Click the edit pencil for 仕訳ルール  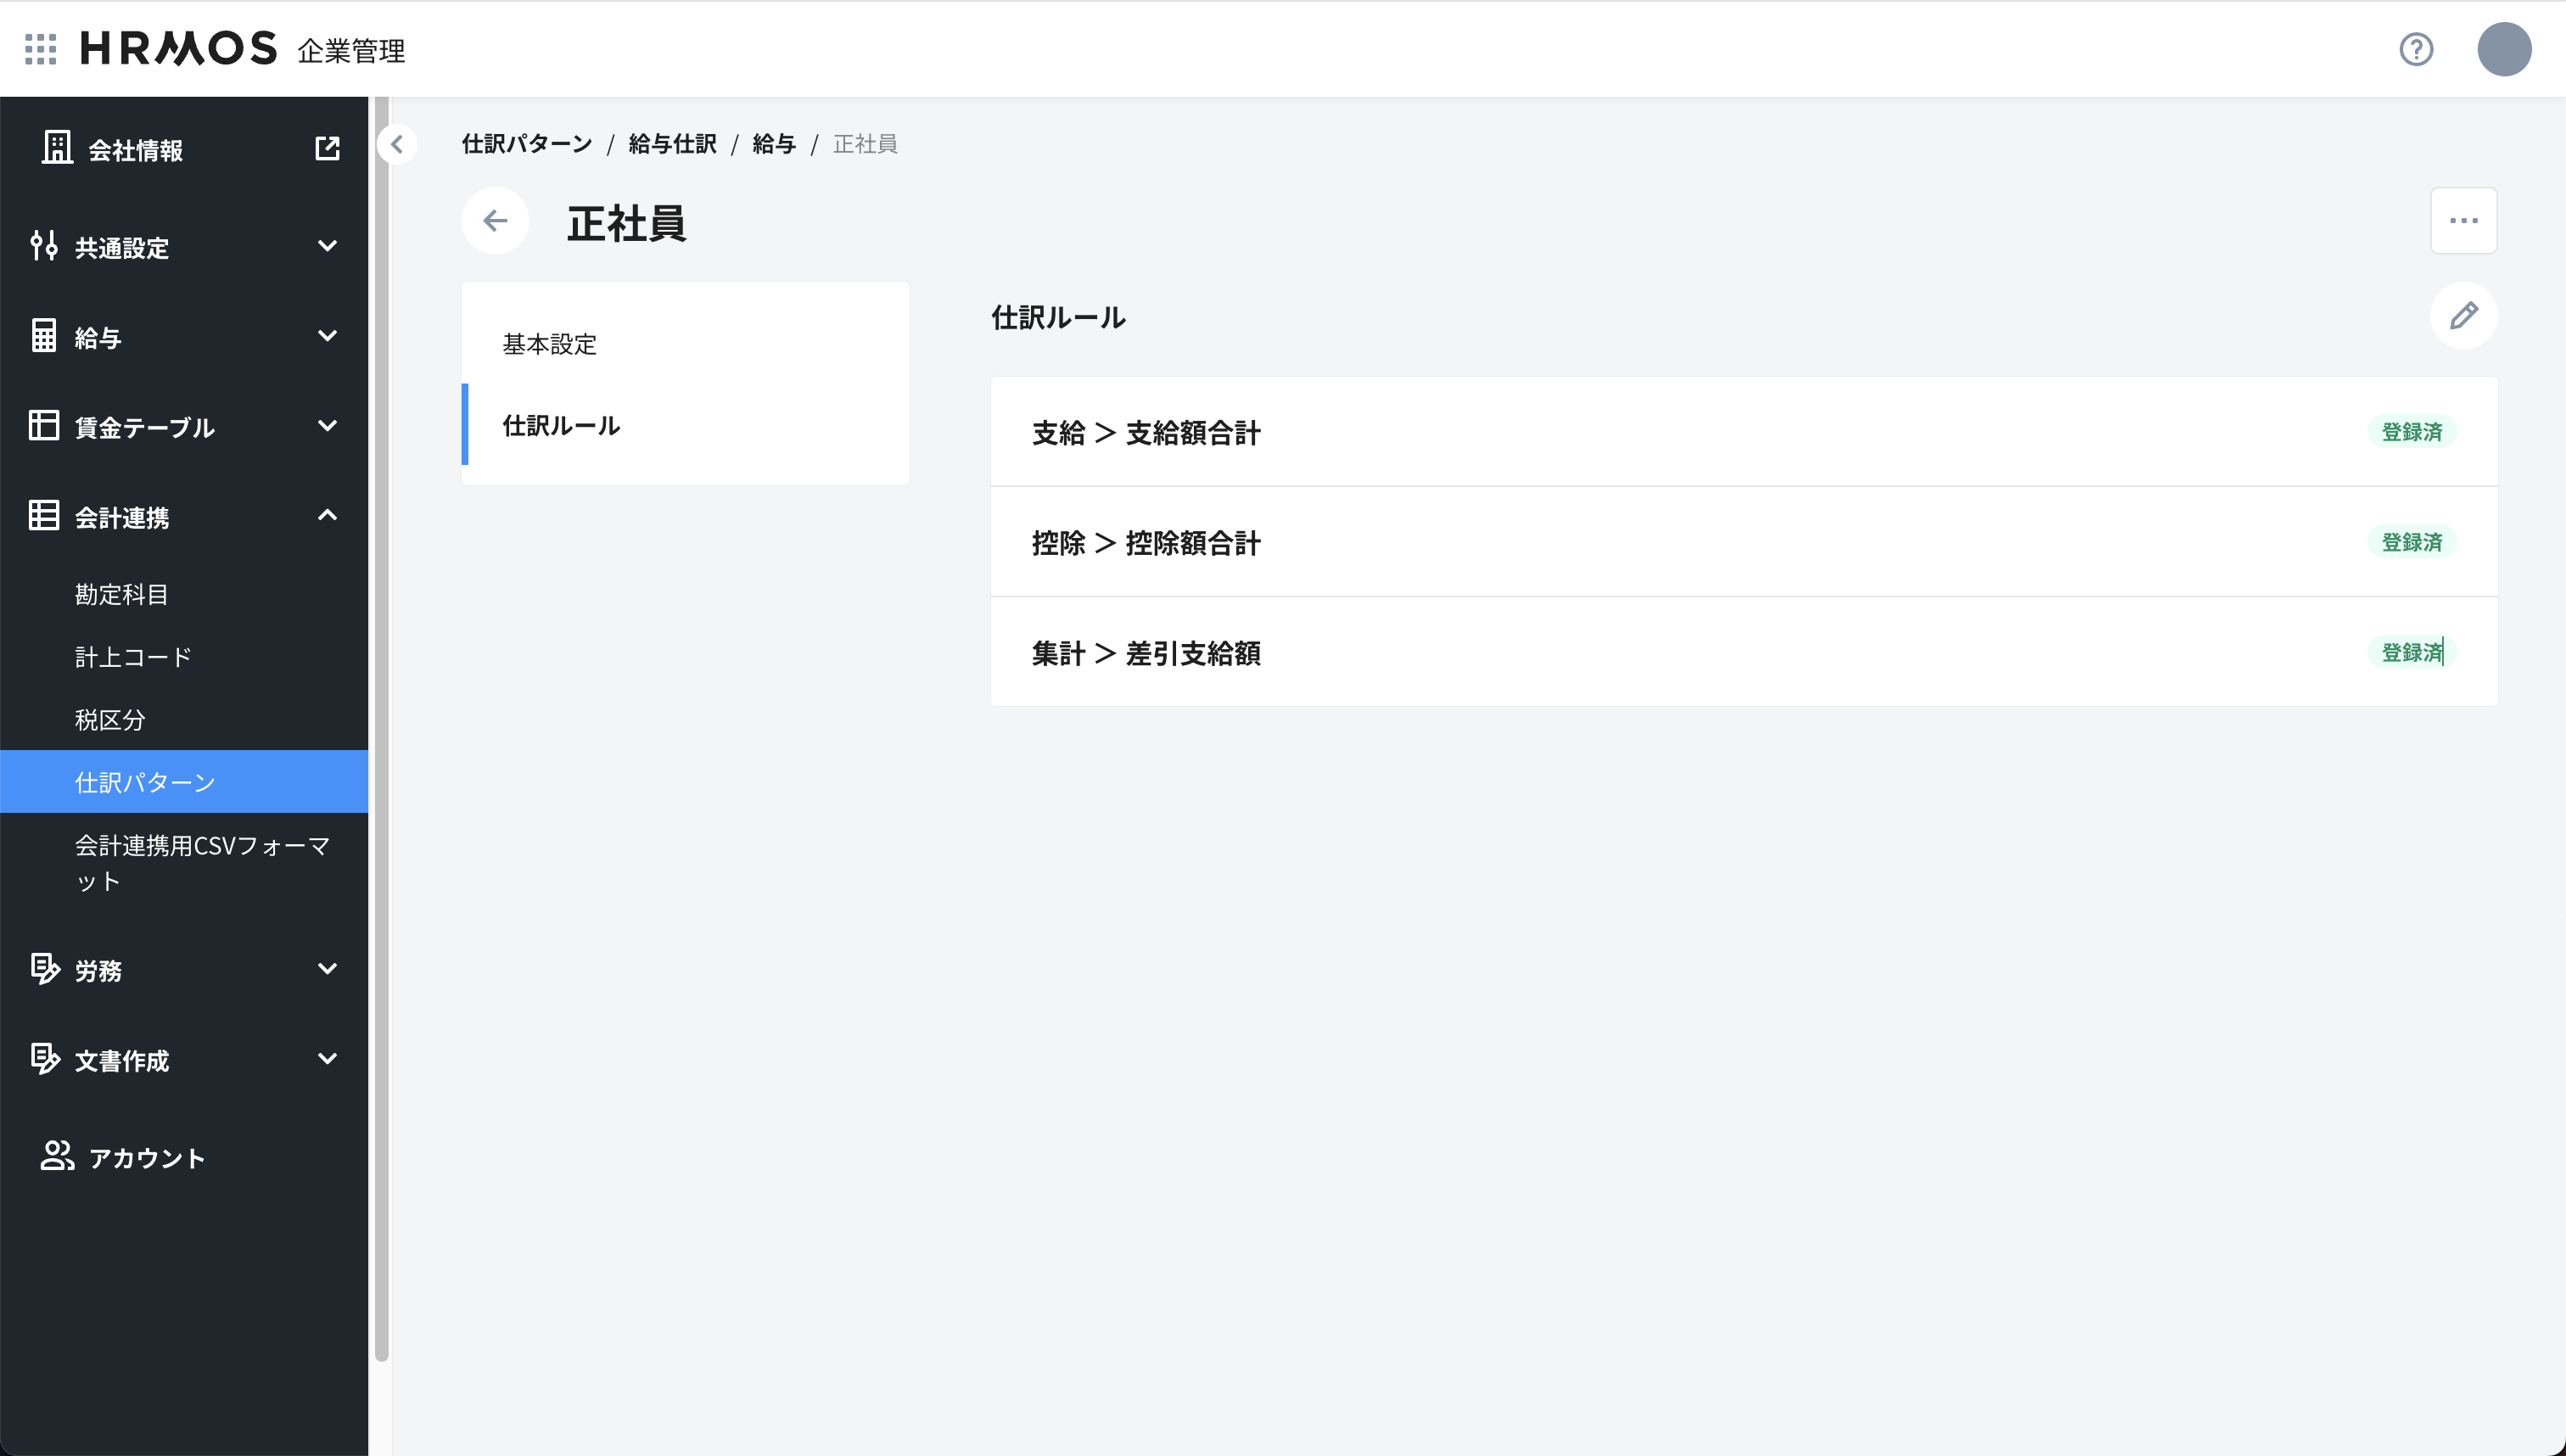(x=2463, y=316)
